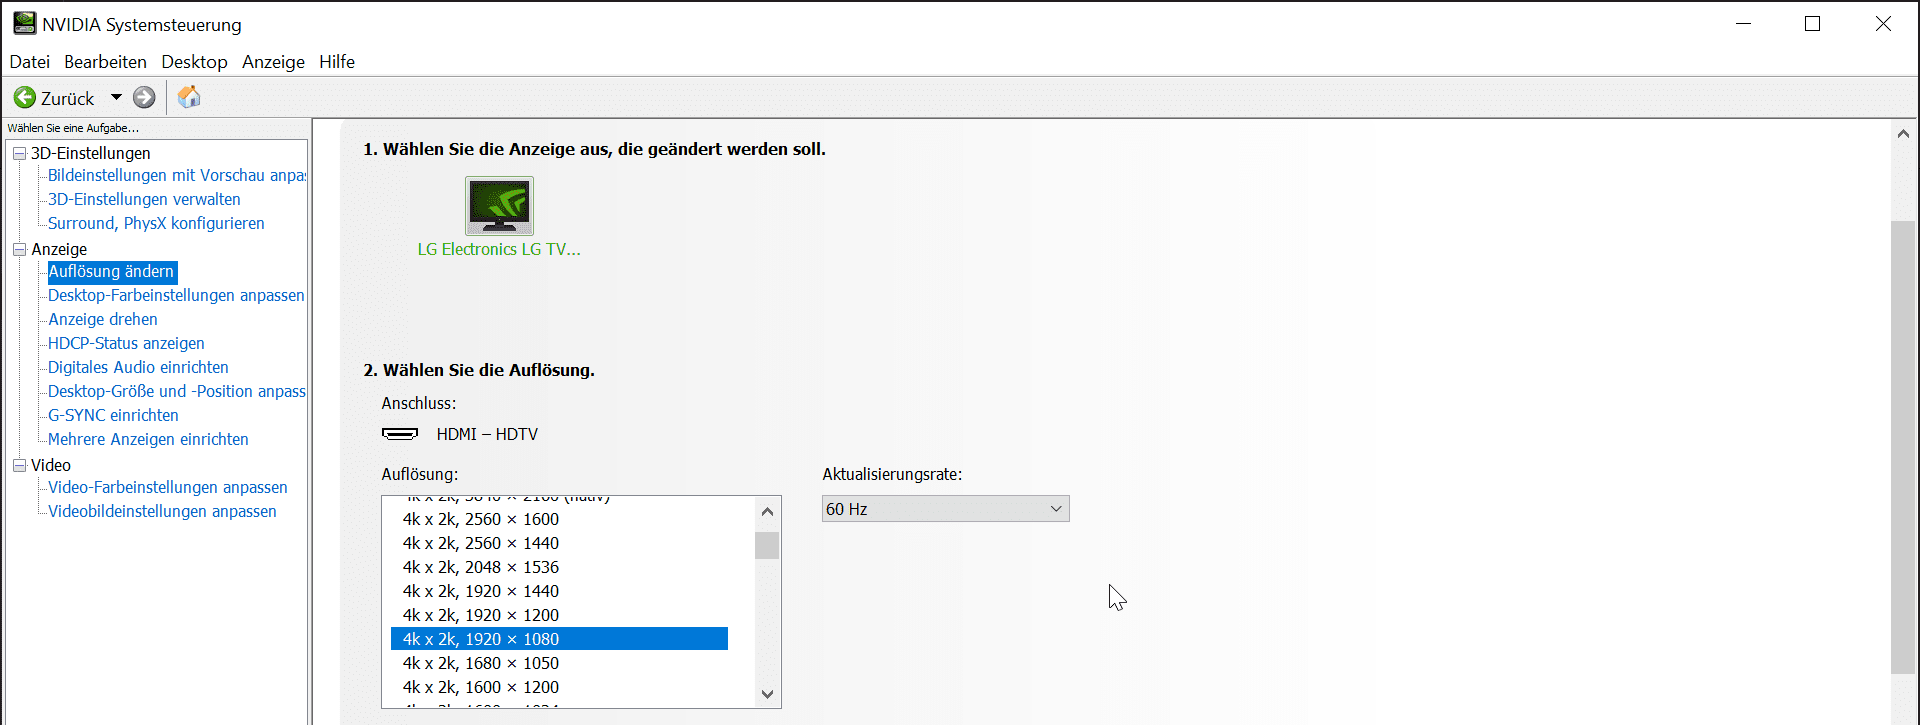Open back history dropdown arrow next to Zurück
This screenshot has width=1920, height=725.
116,97
